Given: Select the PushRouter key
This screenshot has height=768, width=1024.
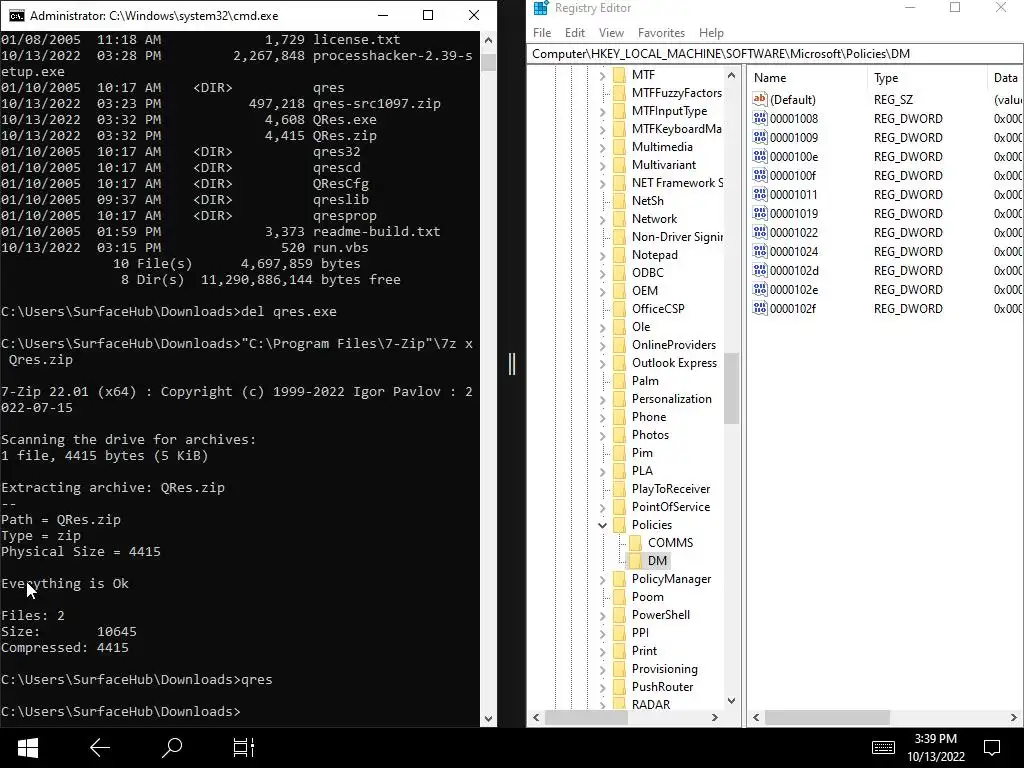Looking at the screenshot, I should click(x=662, y=686).
